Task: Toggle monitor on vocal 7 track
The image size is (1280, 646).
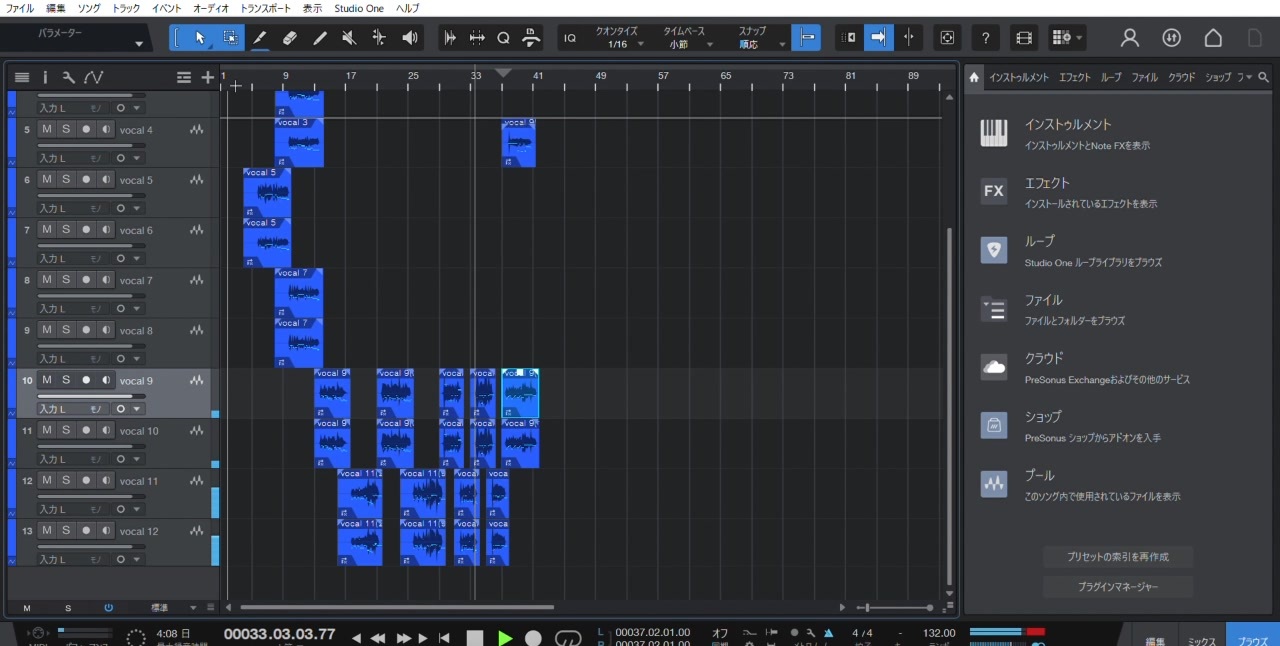Action: (x=106, y=279)
